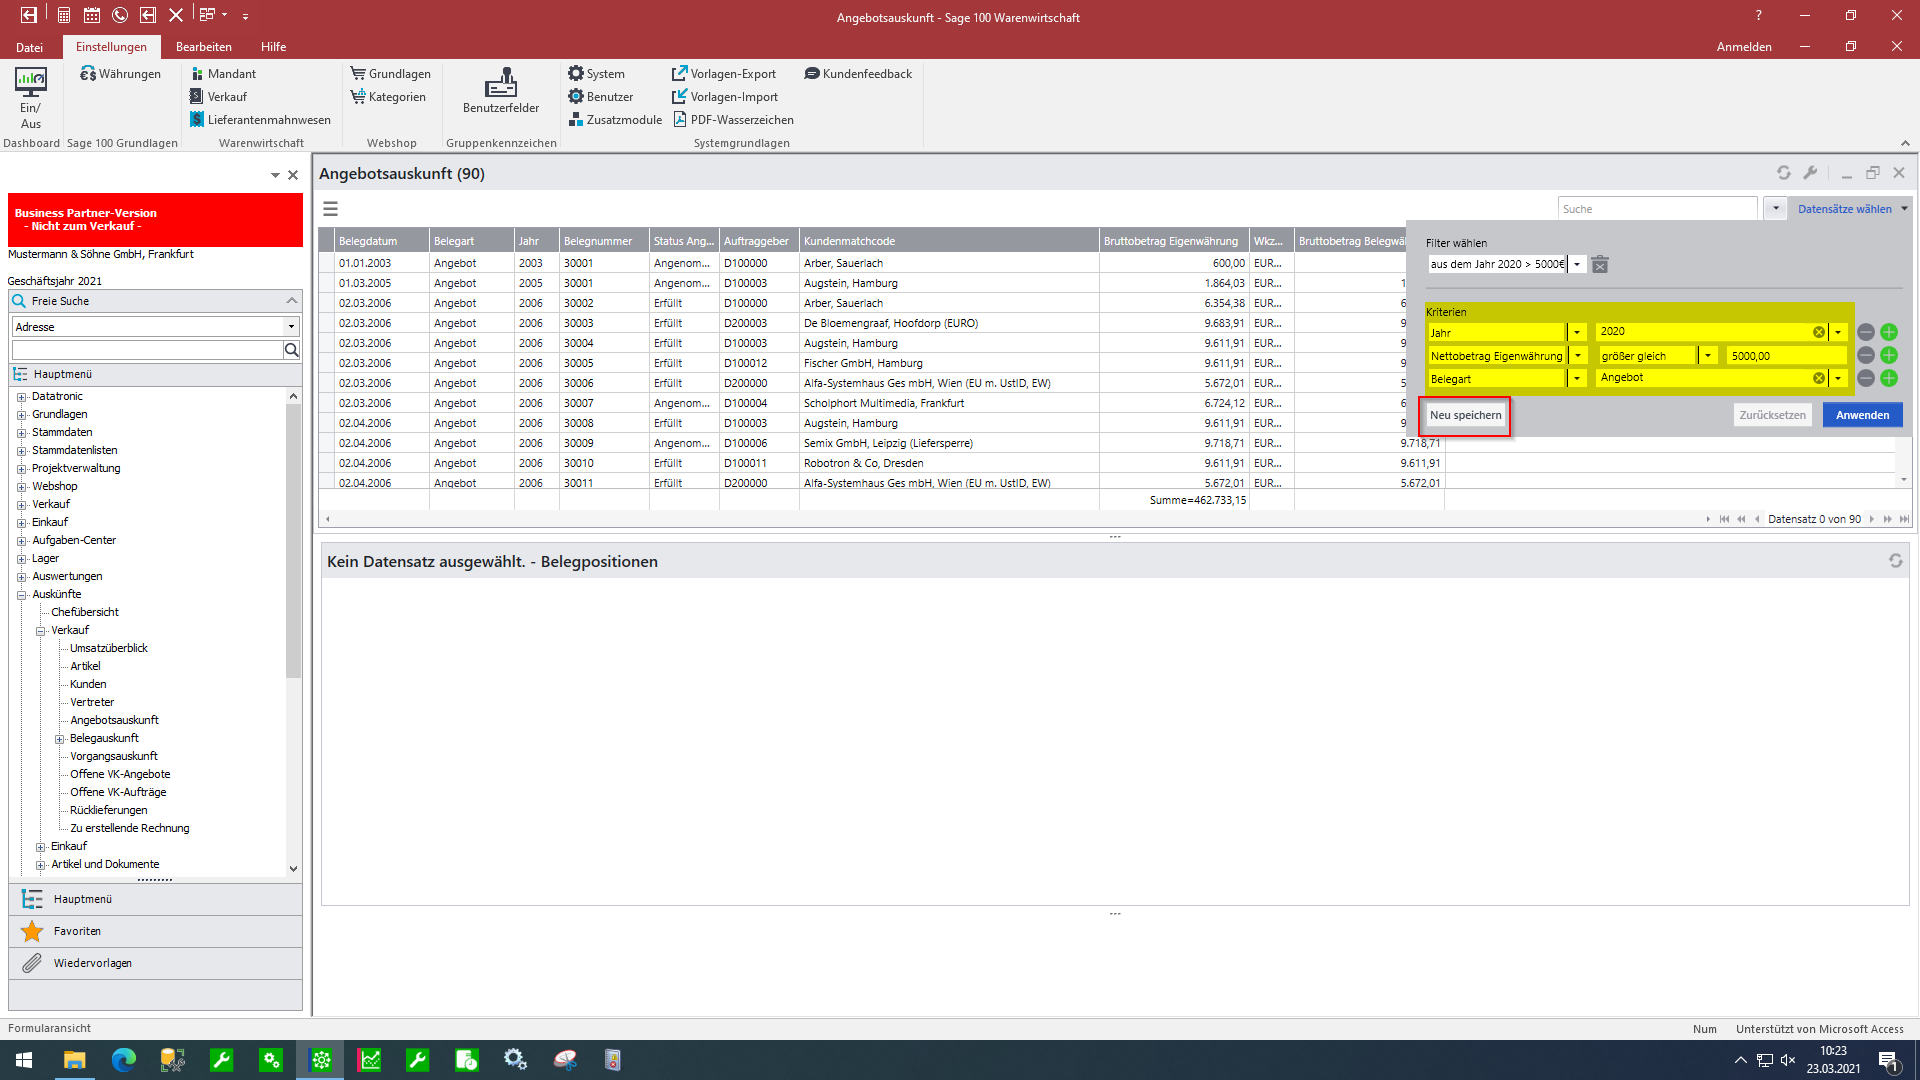Click the Zurücksetzen button
1920x1080 pixels.
tap(1772, 415)
